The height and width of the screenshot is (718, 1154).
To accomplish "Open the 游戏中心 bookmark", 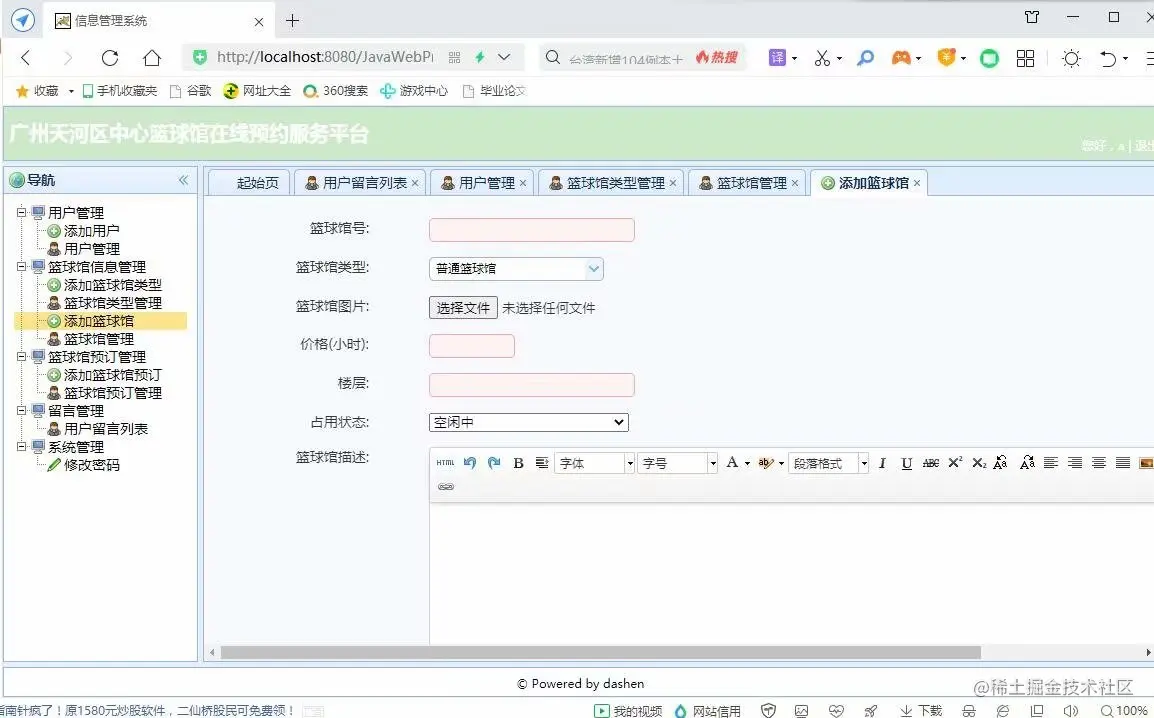I will (x=414, y=90).
